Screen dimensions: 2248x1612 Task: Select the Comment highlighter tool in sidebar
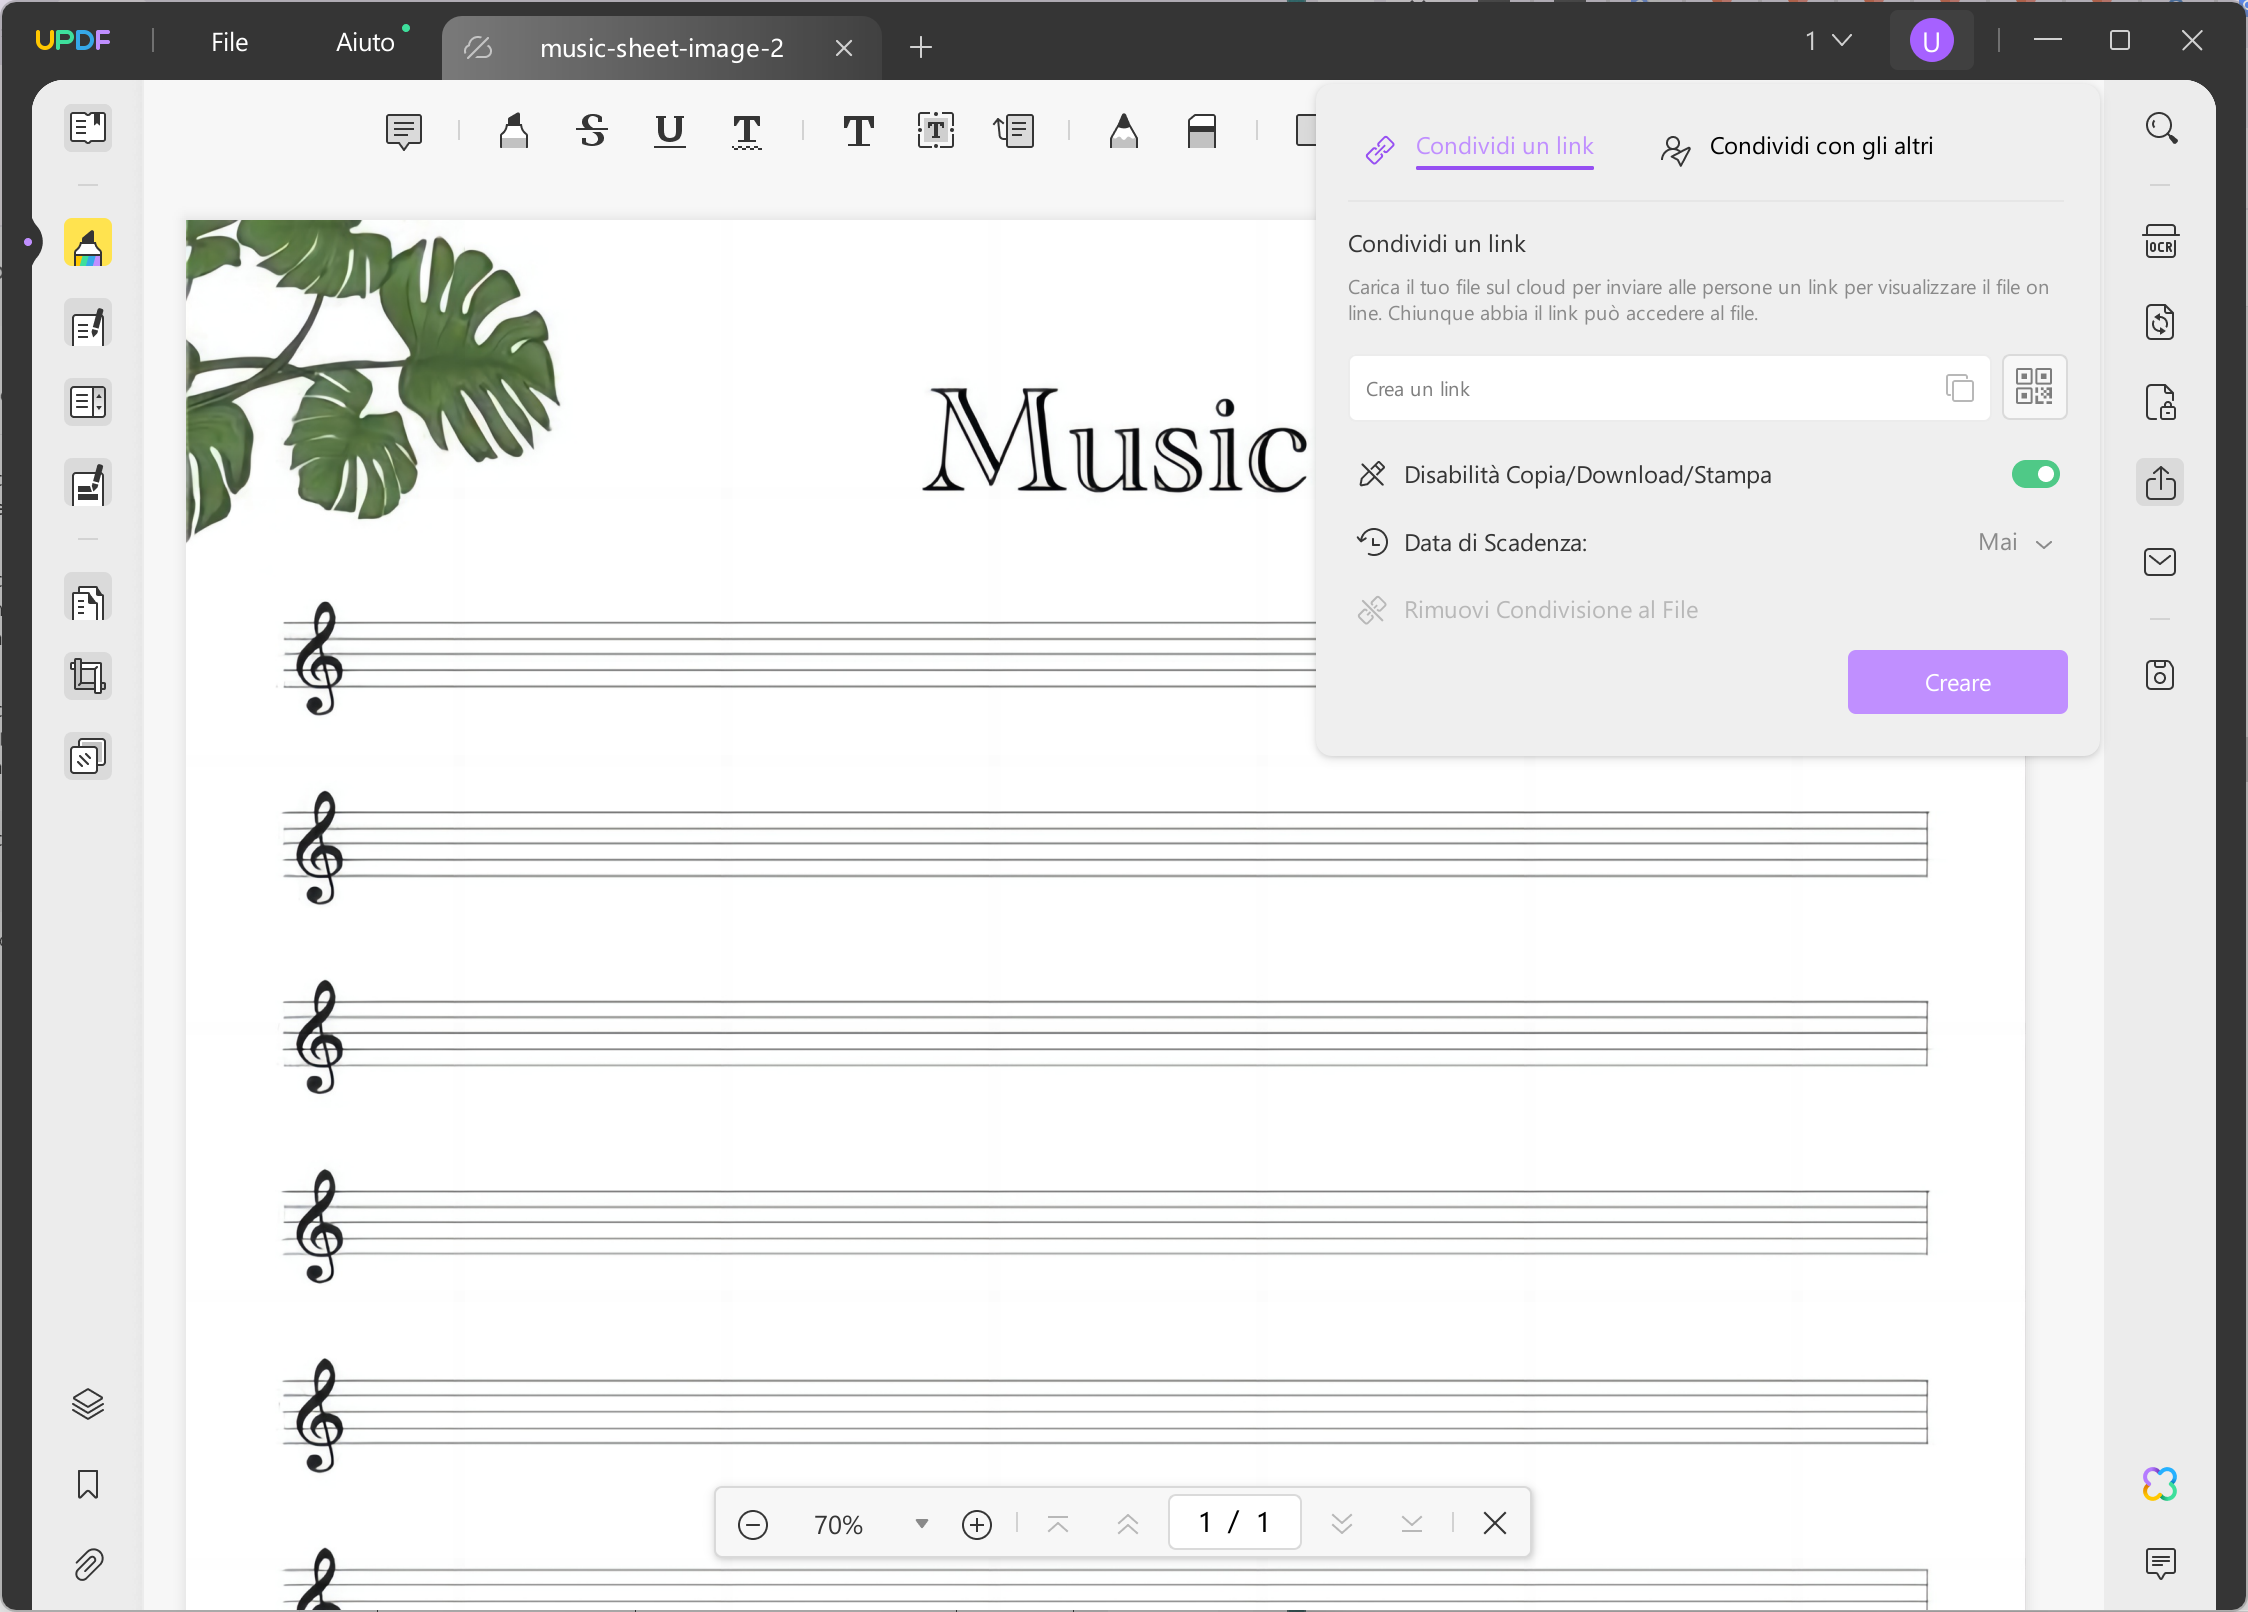click(88, 244)
